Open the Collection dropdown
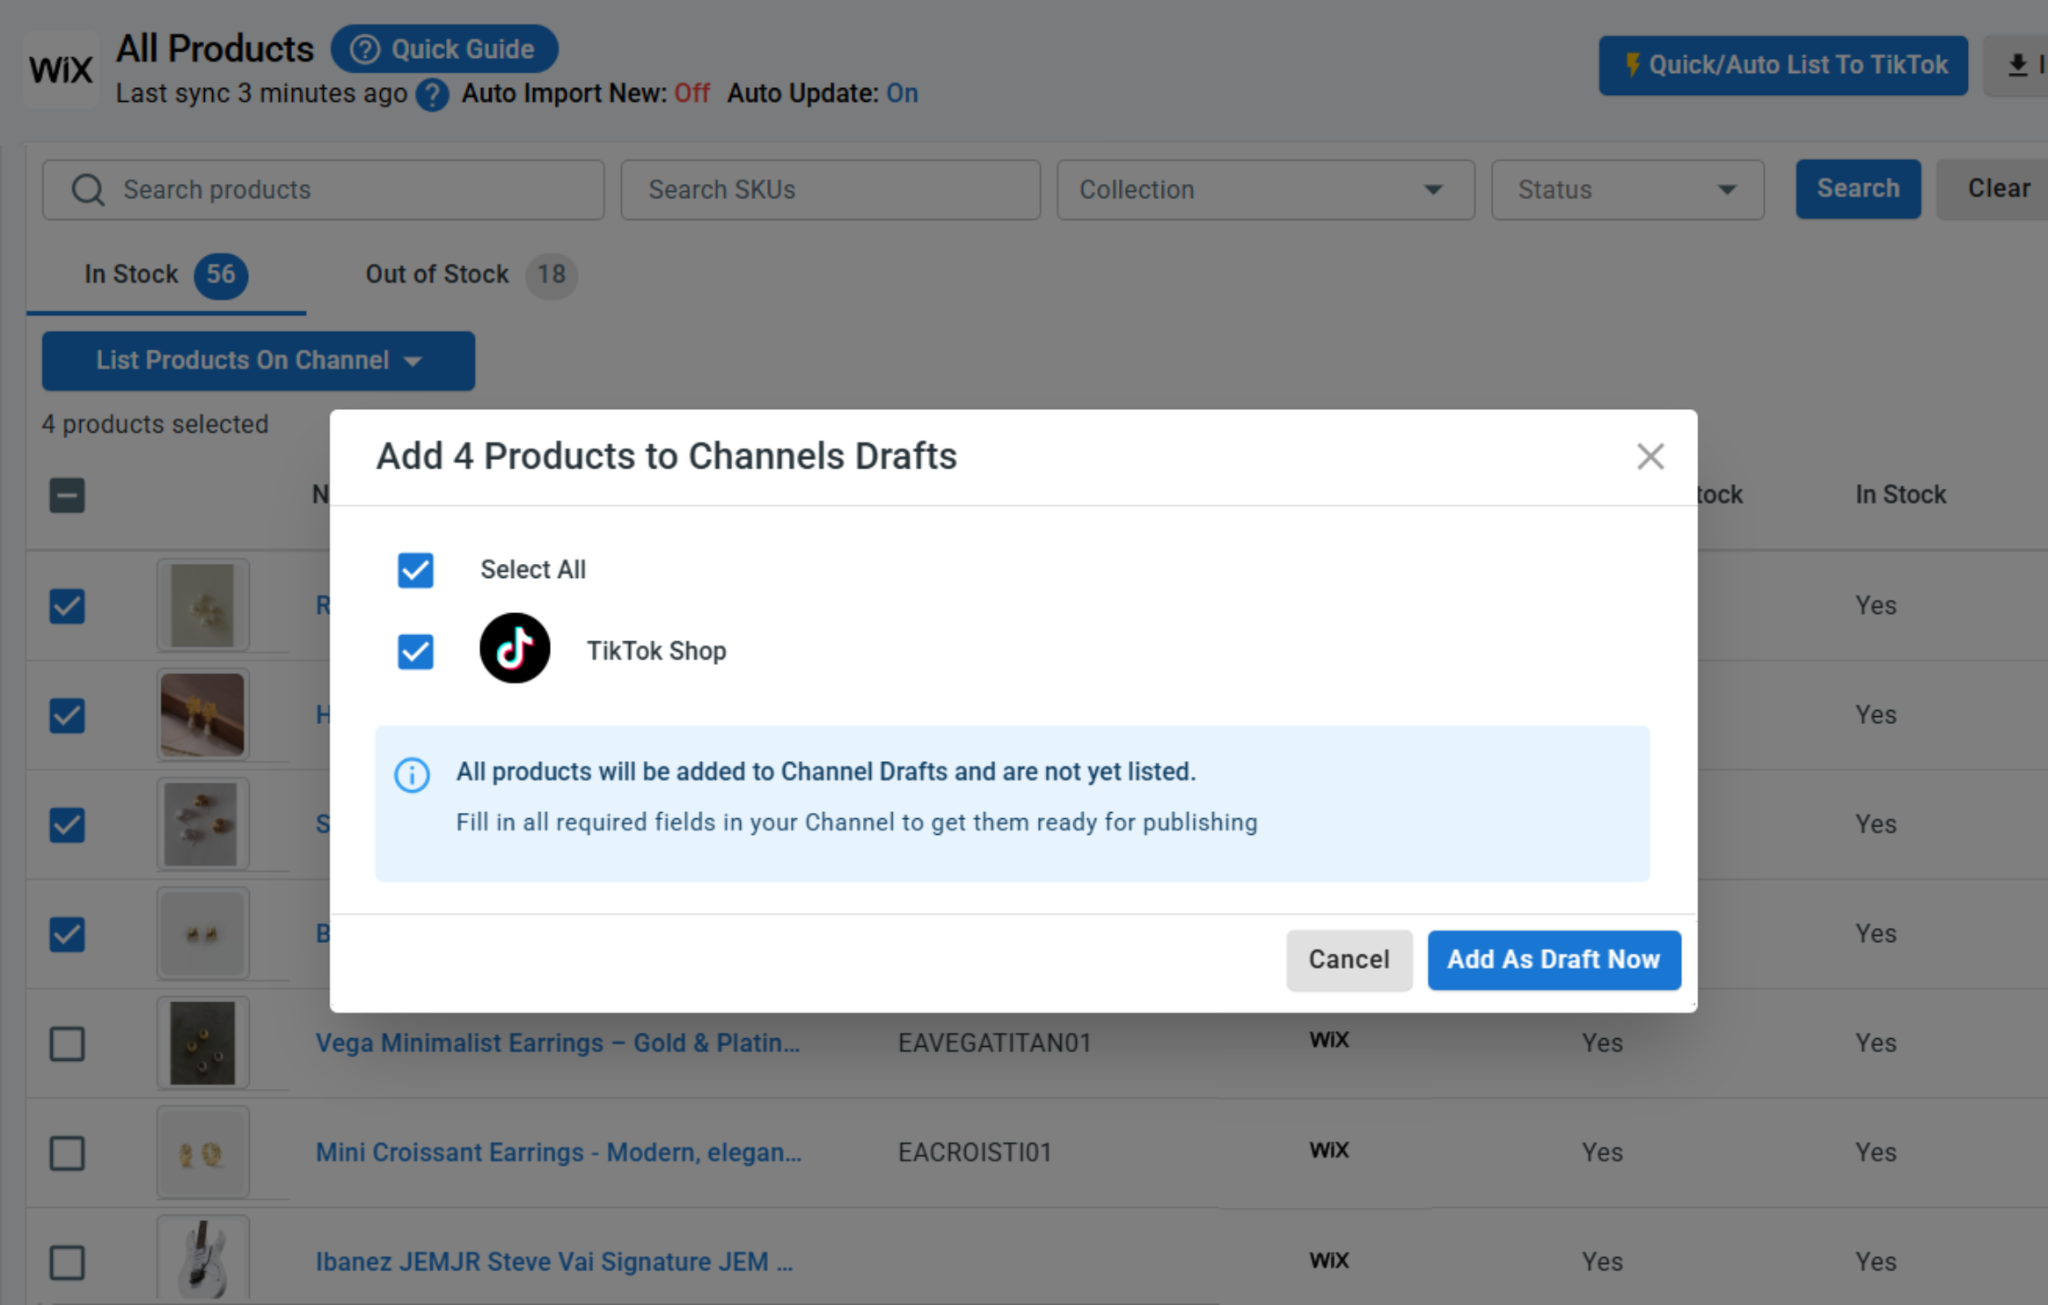 (1265, 190)
